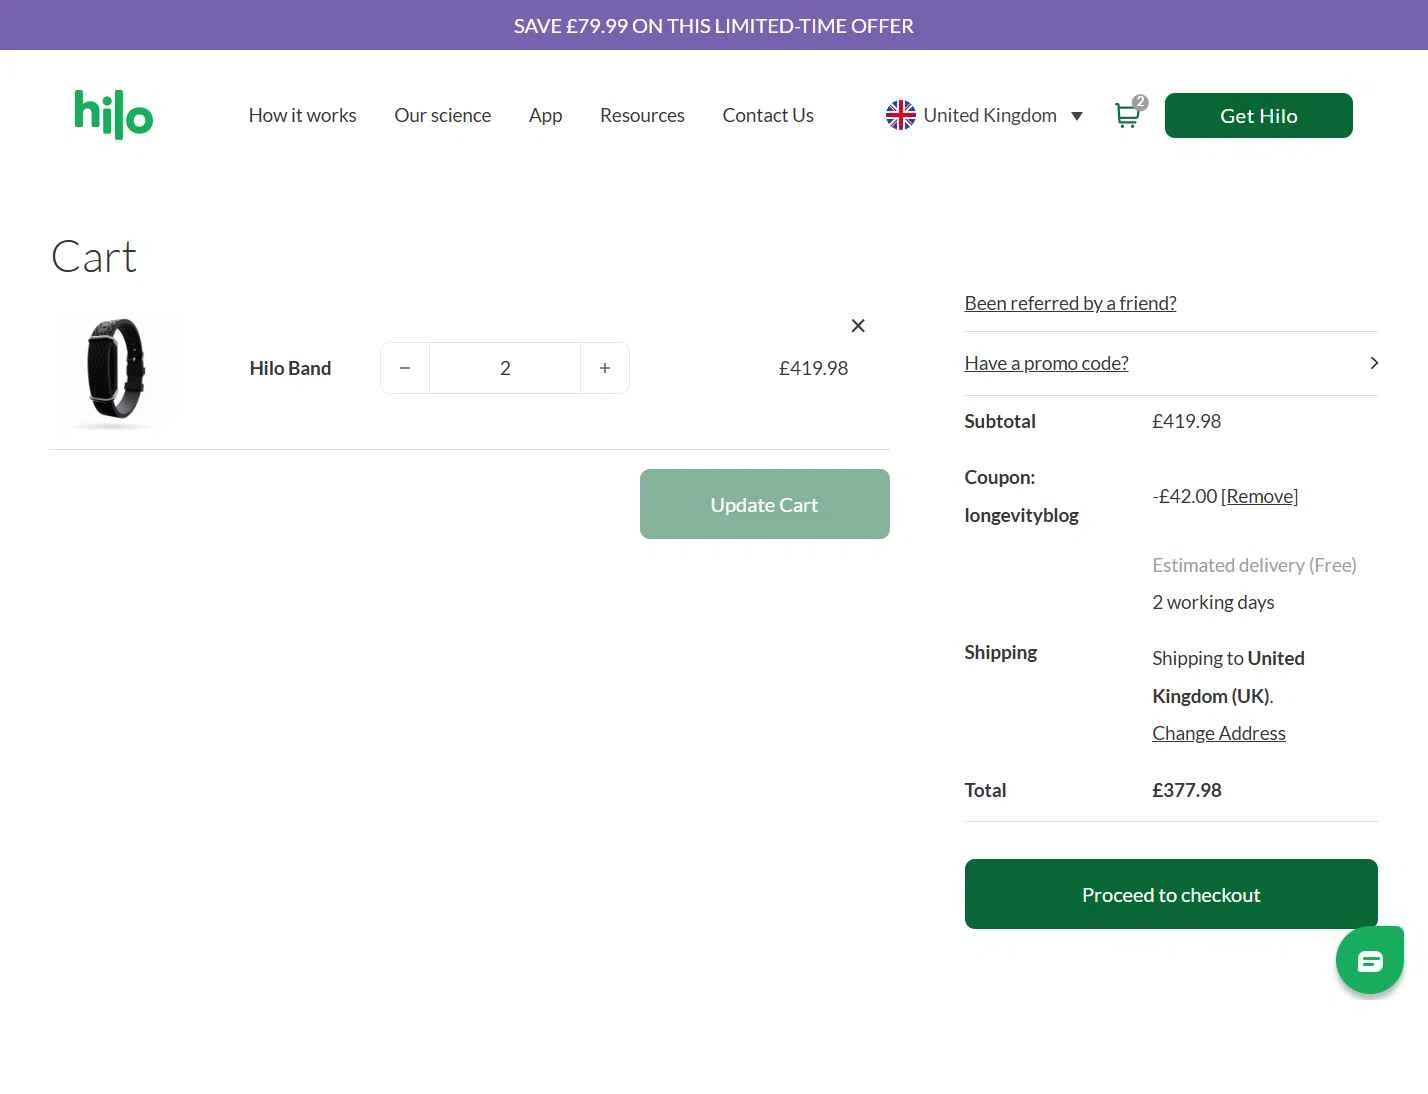Open the Resources menu

tap(642, 115)
